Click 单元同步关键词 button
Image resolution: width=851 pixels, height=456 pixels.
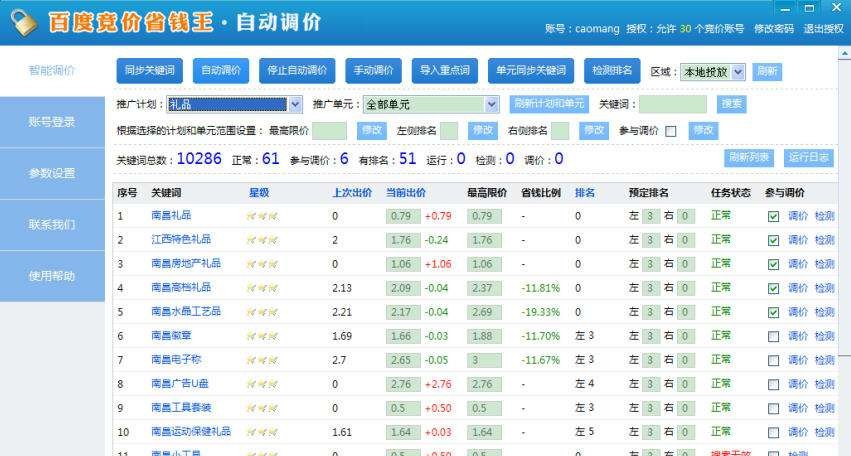(531, 71)
